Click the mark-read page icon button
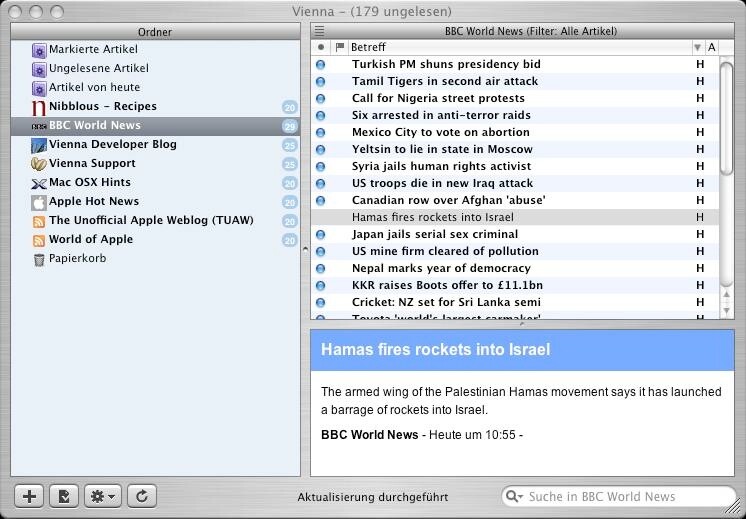 [x=64, y=497]
